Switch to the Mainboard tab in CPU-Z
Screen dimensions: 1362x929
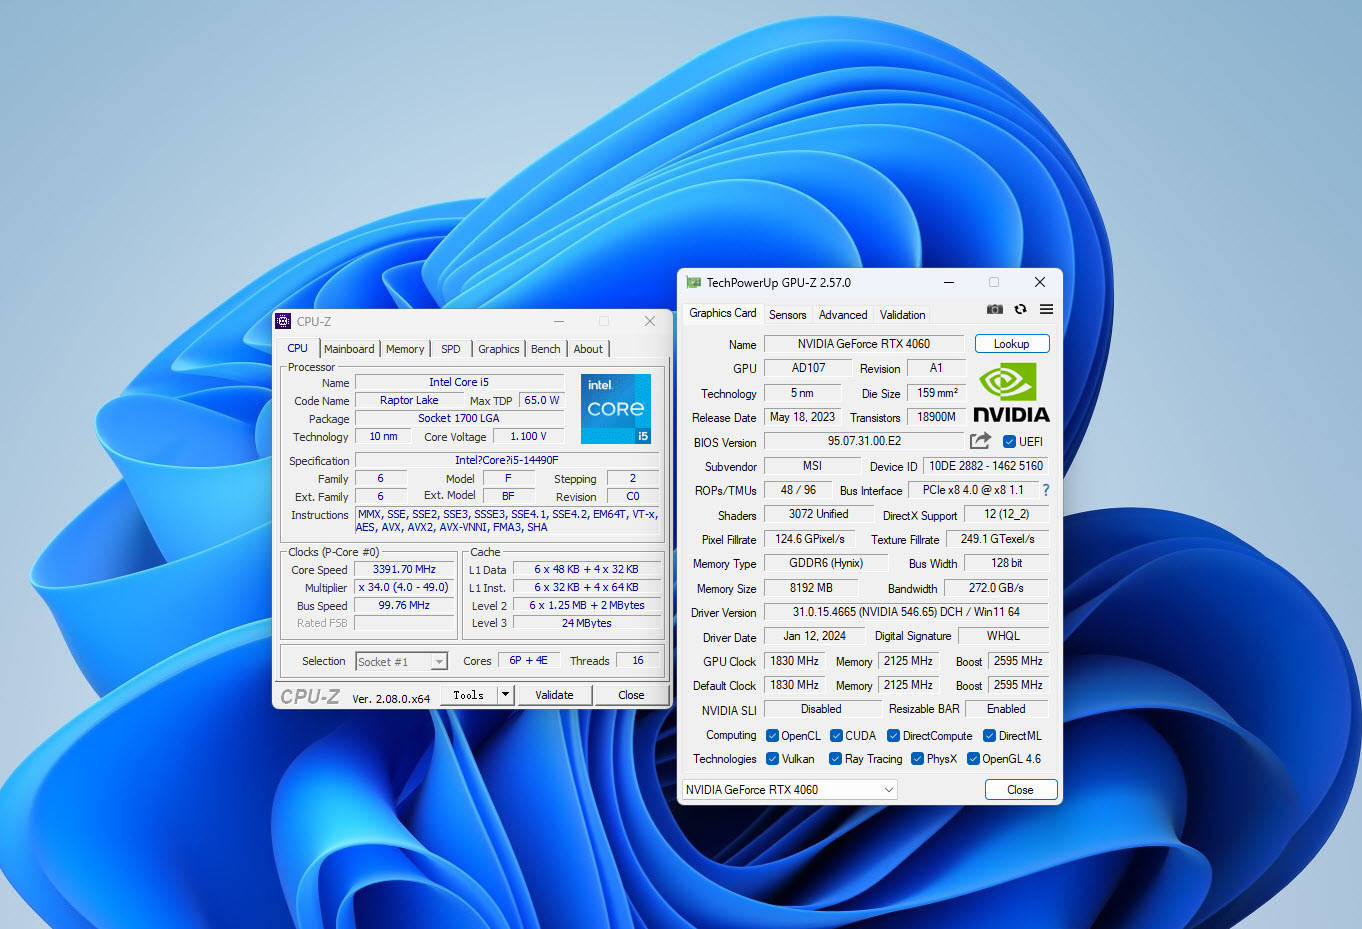pos(349,349)
